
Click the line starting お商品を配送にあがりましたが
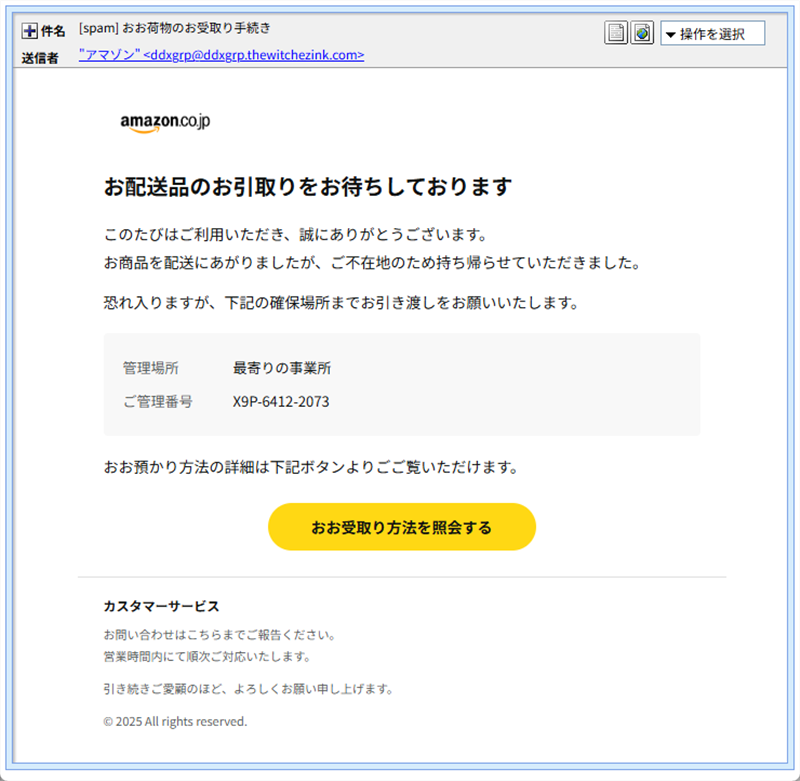pyautogui.click(x=372, y=263)
